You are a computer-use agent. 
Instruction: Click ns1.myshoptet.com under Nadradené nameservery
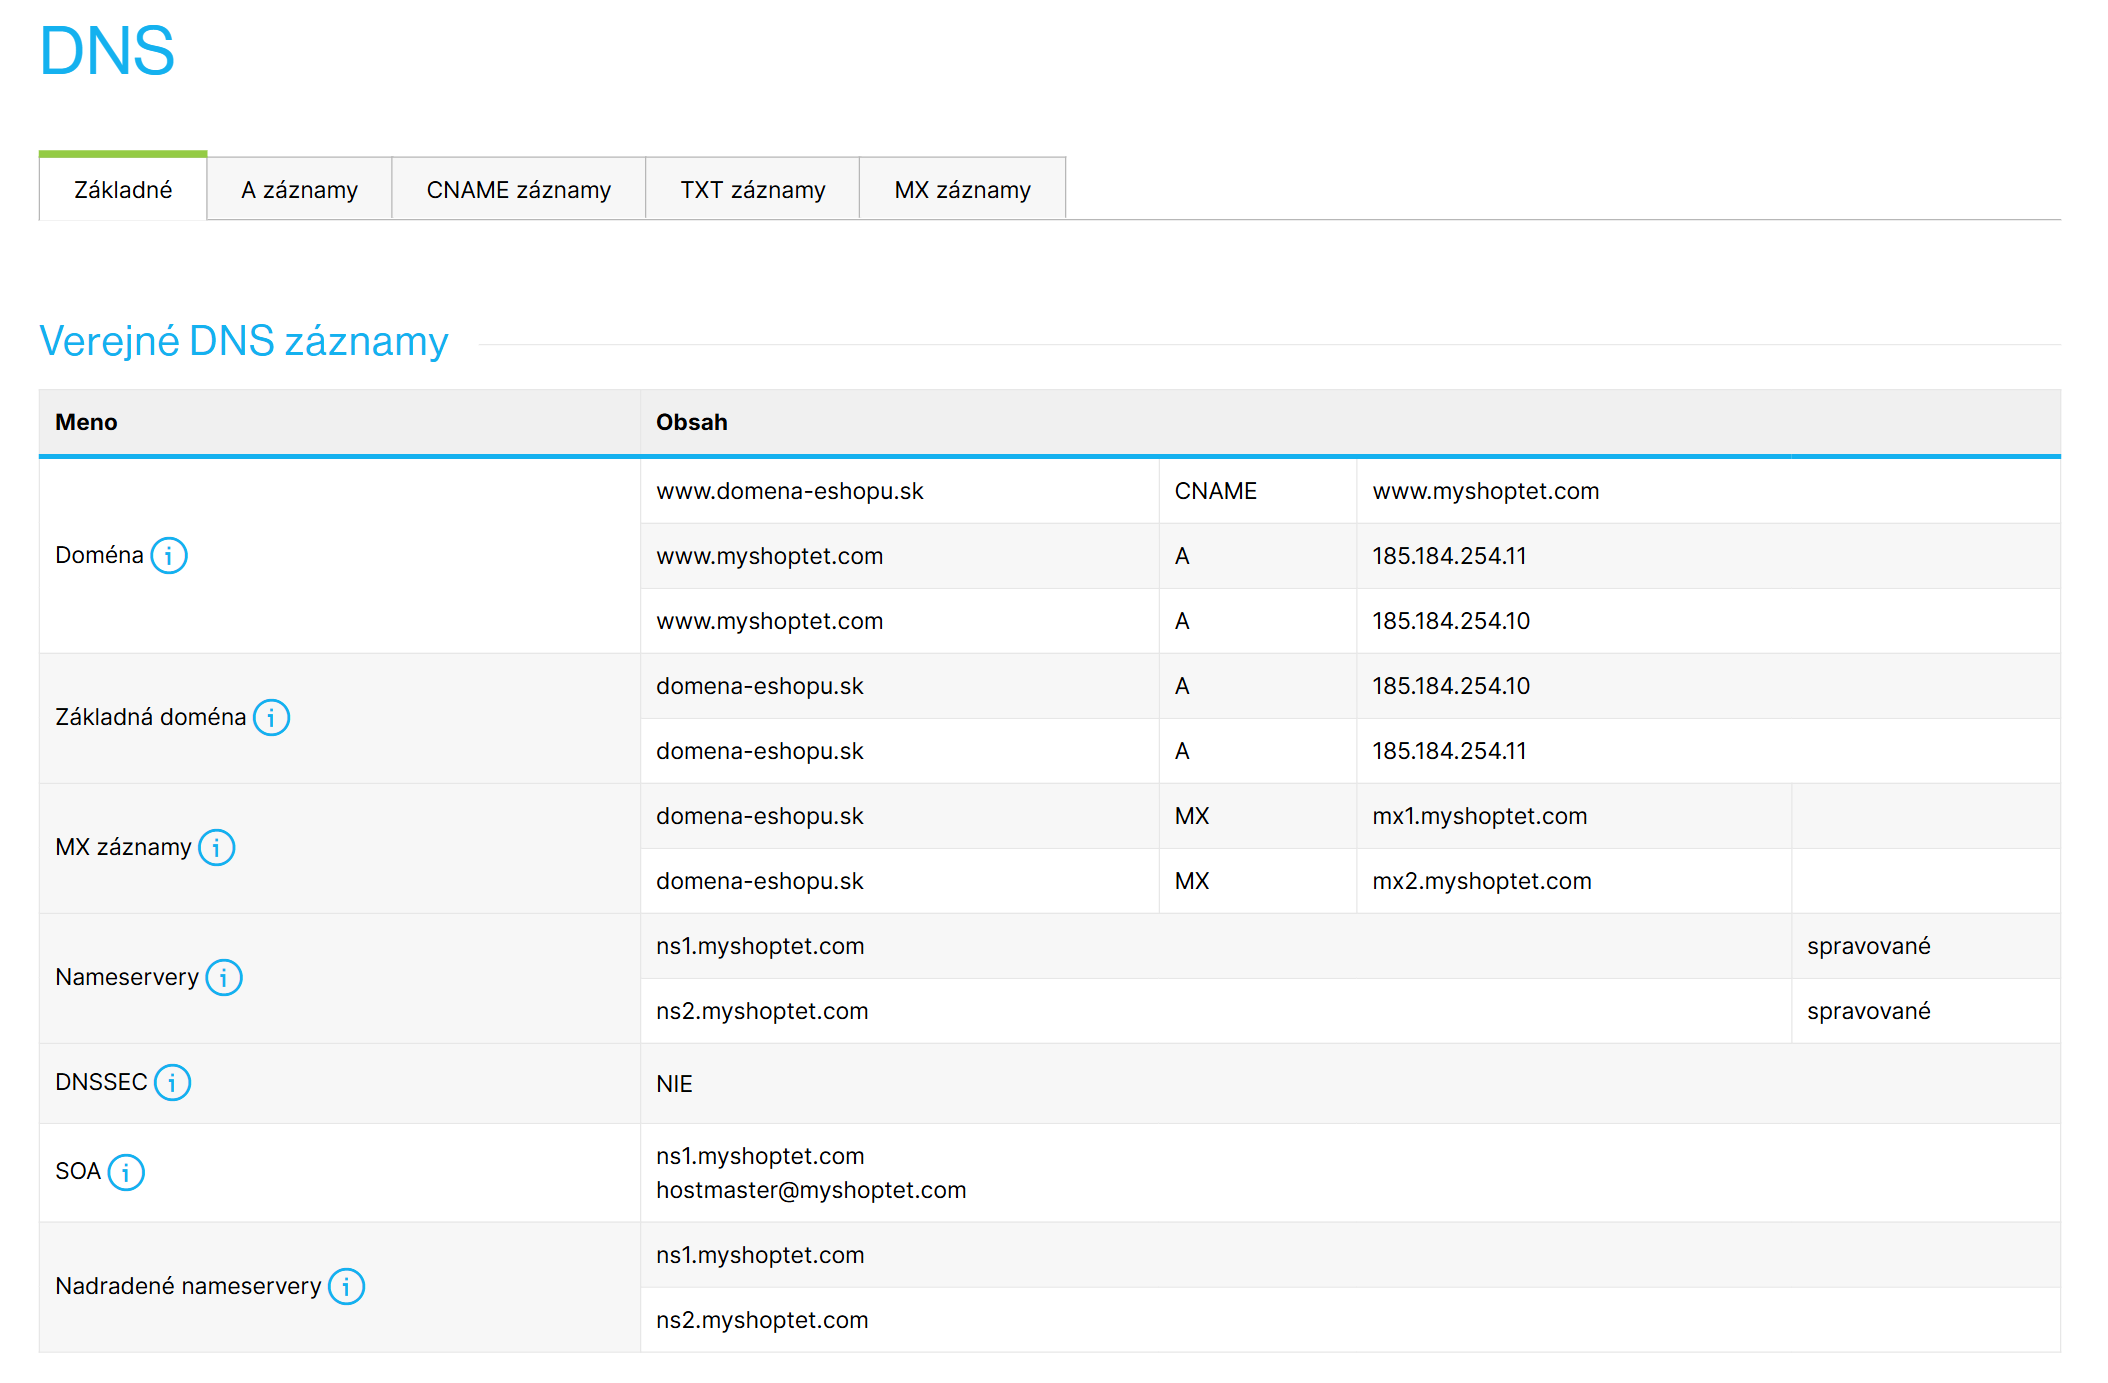point(760,1255)
